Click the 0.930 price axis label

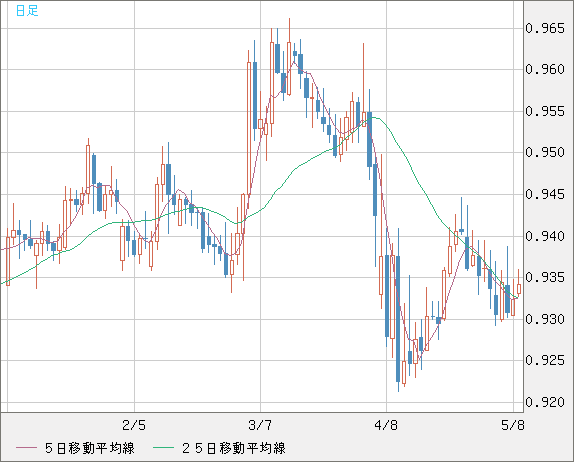[x=545, y=319]
